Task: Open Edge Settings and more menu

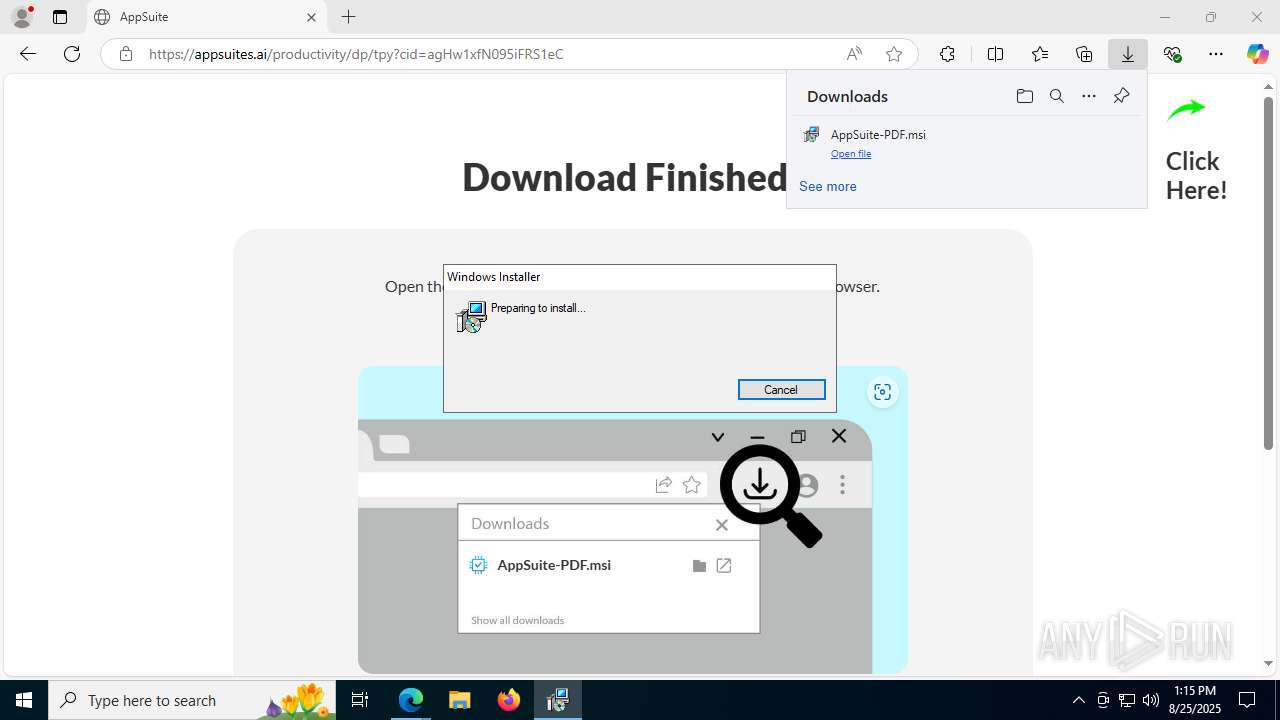Action: point(1216,54)
